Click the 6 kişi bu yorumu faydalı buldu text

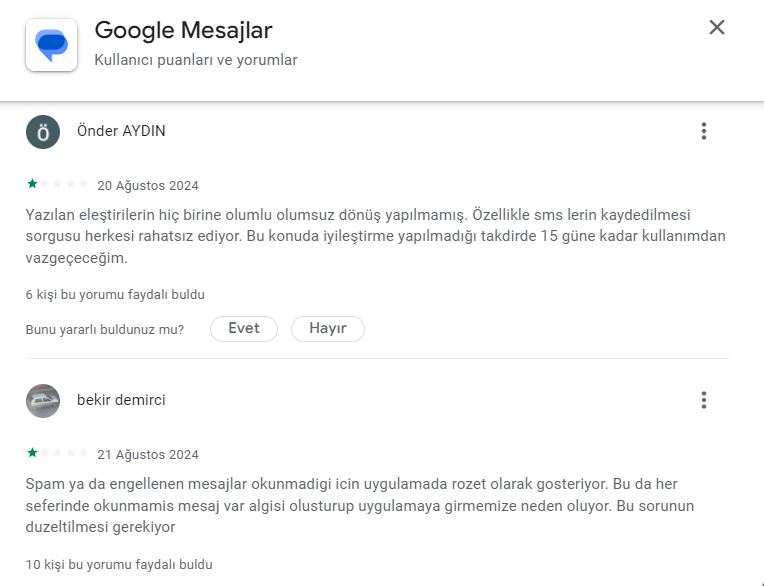coord(115,295)
